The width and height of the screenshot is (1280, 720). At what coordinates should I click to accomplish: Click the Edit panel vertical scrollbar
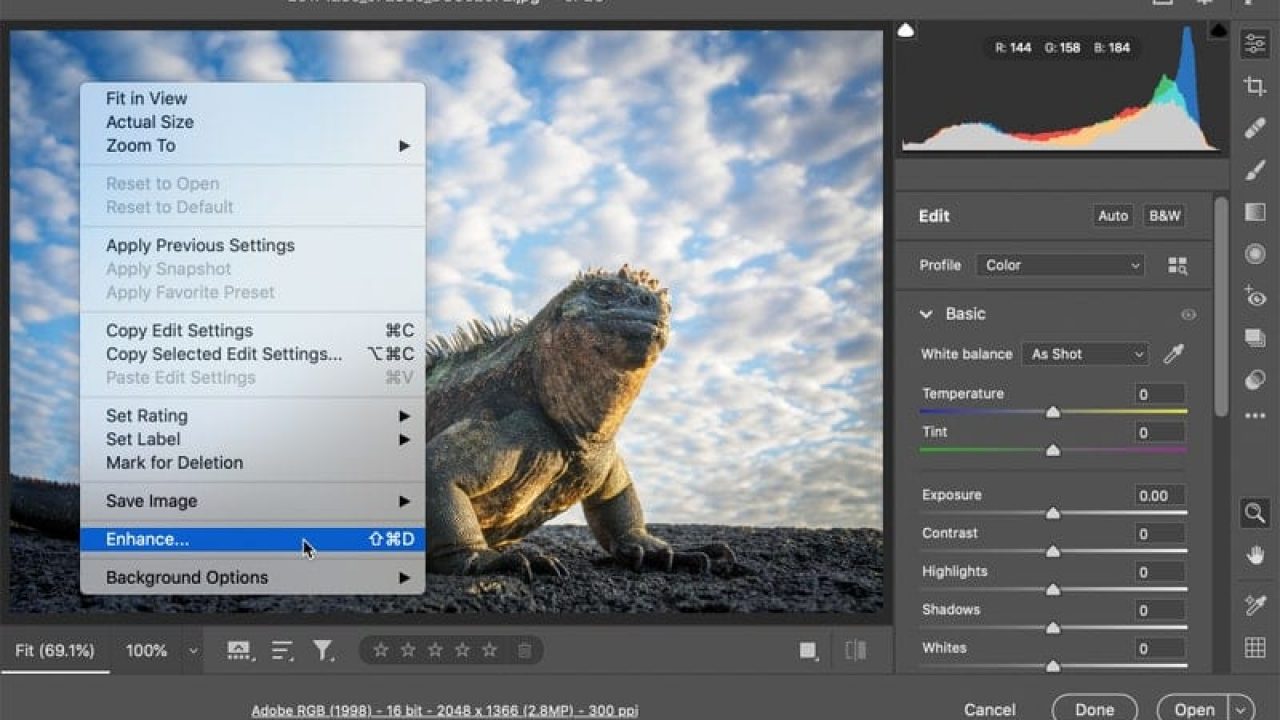click(1221, 306)
